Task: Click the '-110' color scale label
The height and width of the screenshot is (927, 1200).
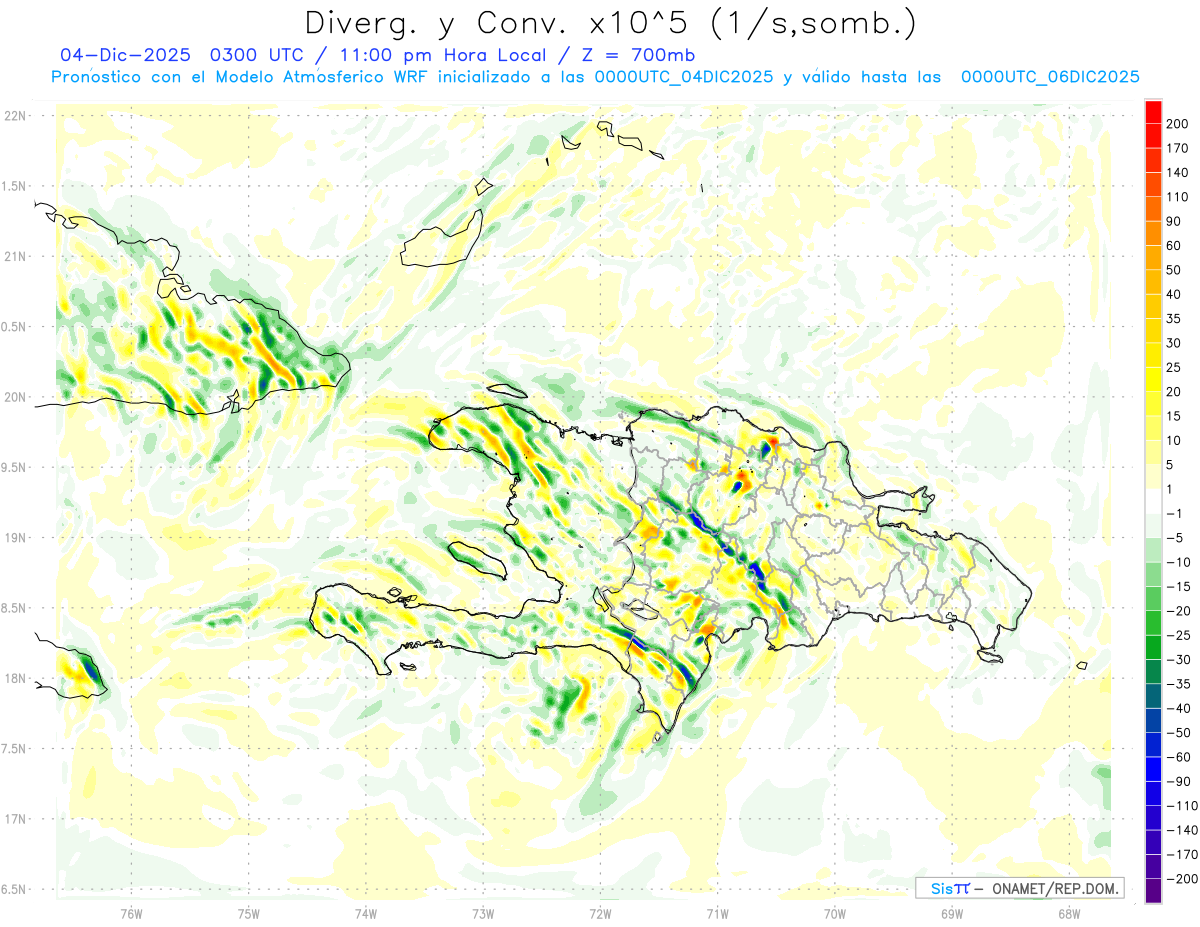Action: pos(1183,806)
